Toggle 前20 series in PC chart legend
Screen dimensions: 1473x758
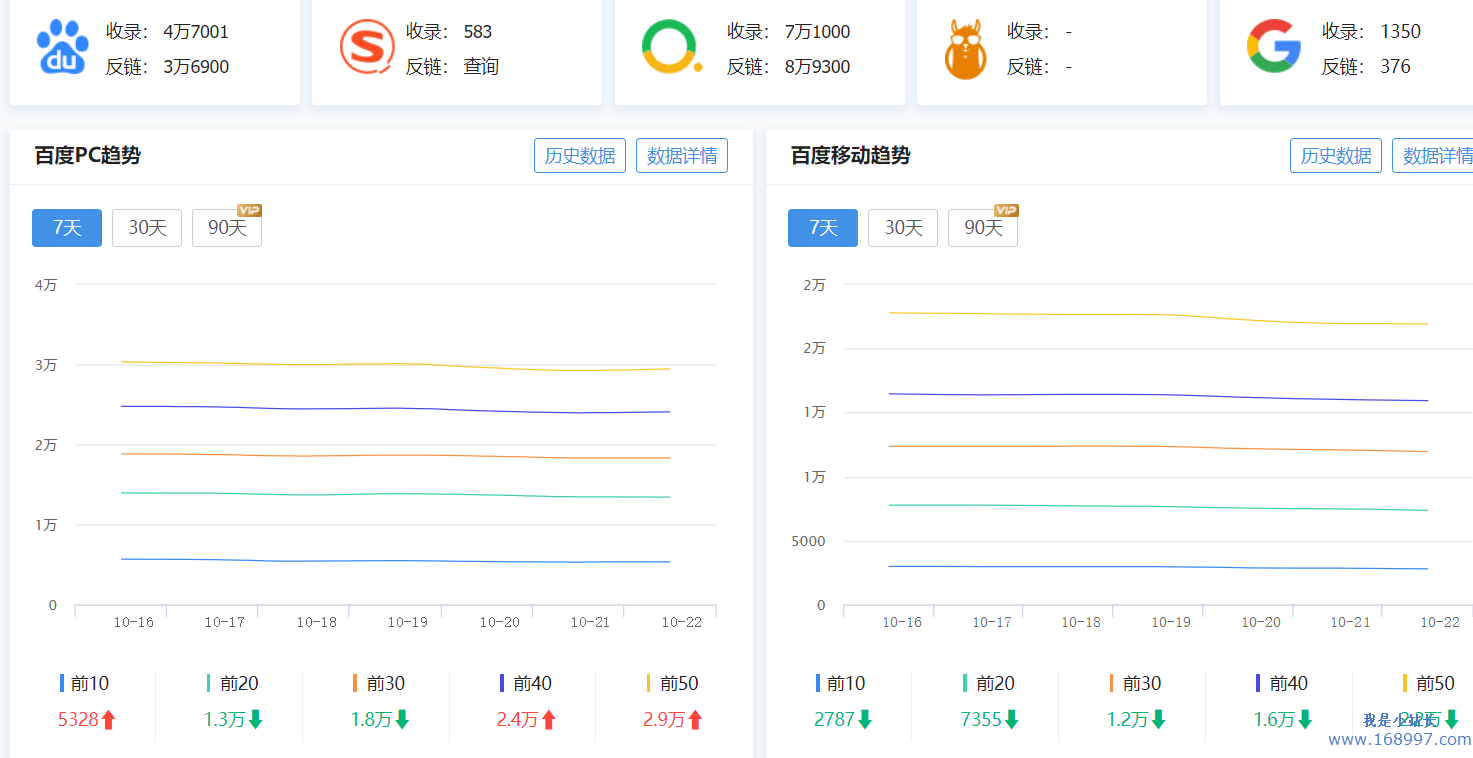click(232, 684)
